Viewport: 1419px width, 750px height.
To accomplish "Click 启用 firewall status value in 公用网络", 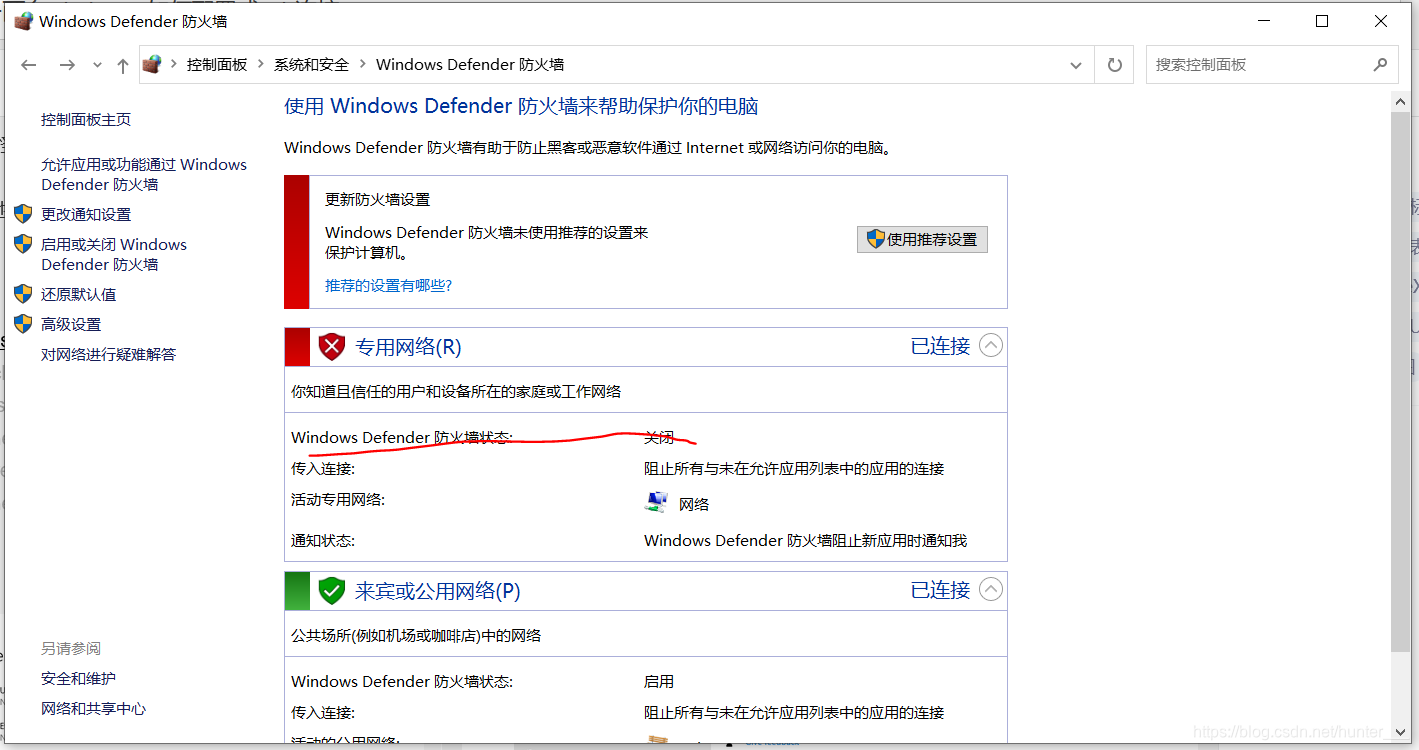I will [659, 681].
